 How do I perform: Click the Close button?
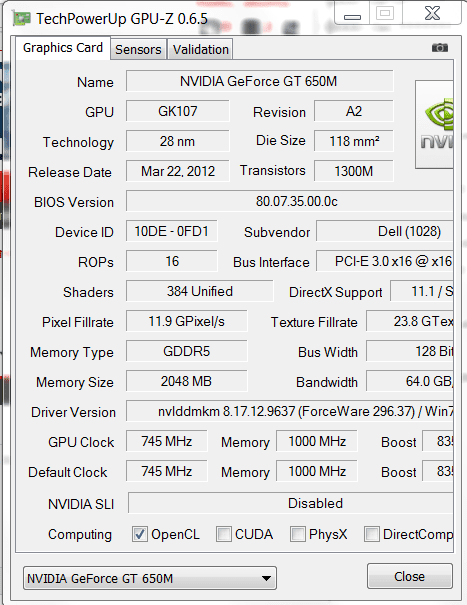coord(409,576)
